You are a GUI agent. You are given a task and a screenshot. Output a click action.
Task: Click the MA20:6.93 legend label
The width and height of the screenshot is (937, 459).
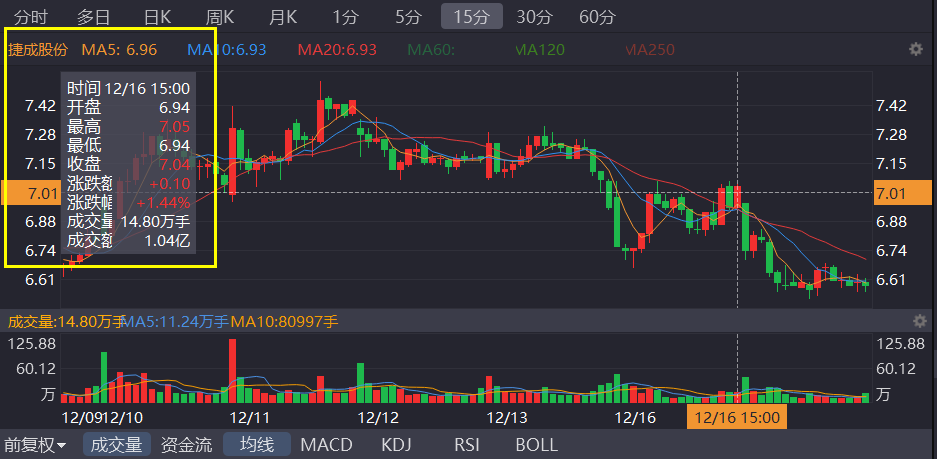337,50
